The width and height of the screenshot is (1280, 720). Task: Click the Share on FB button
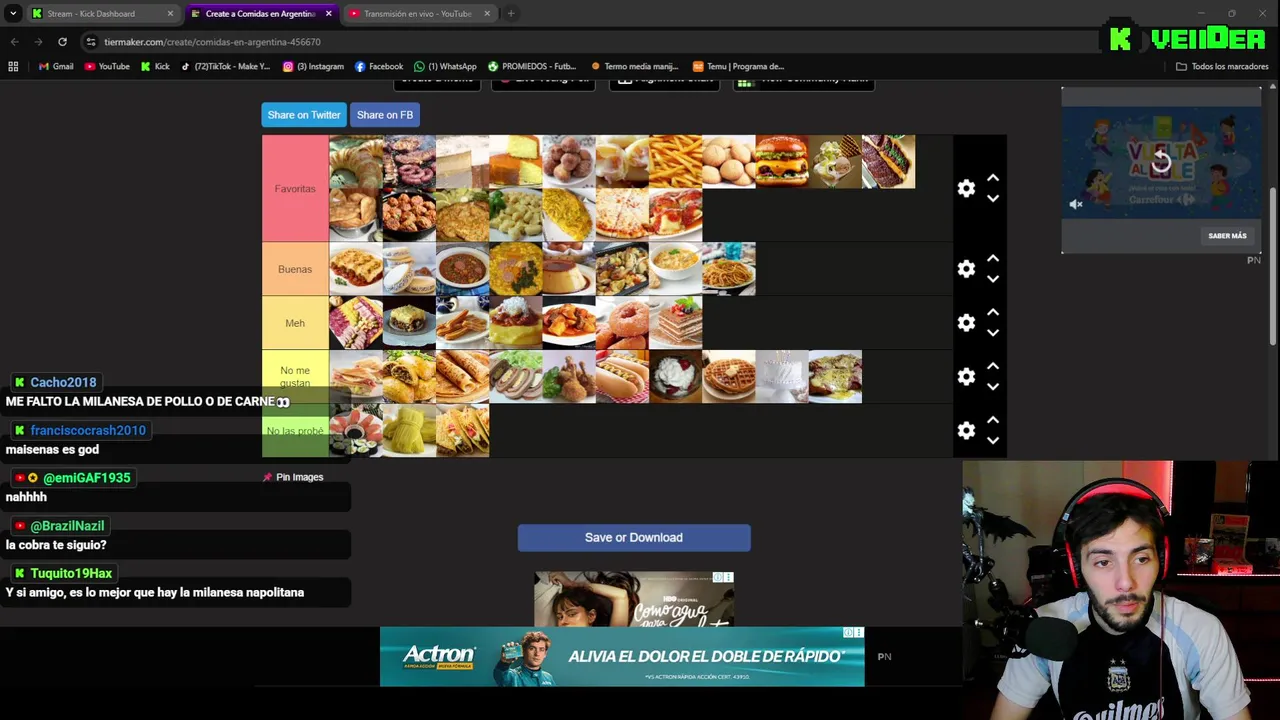tap(385, 115)
